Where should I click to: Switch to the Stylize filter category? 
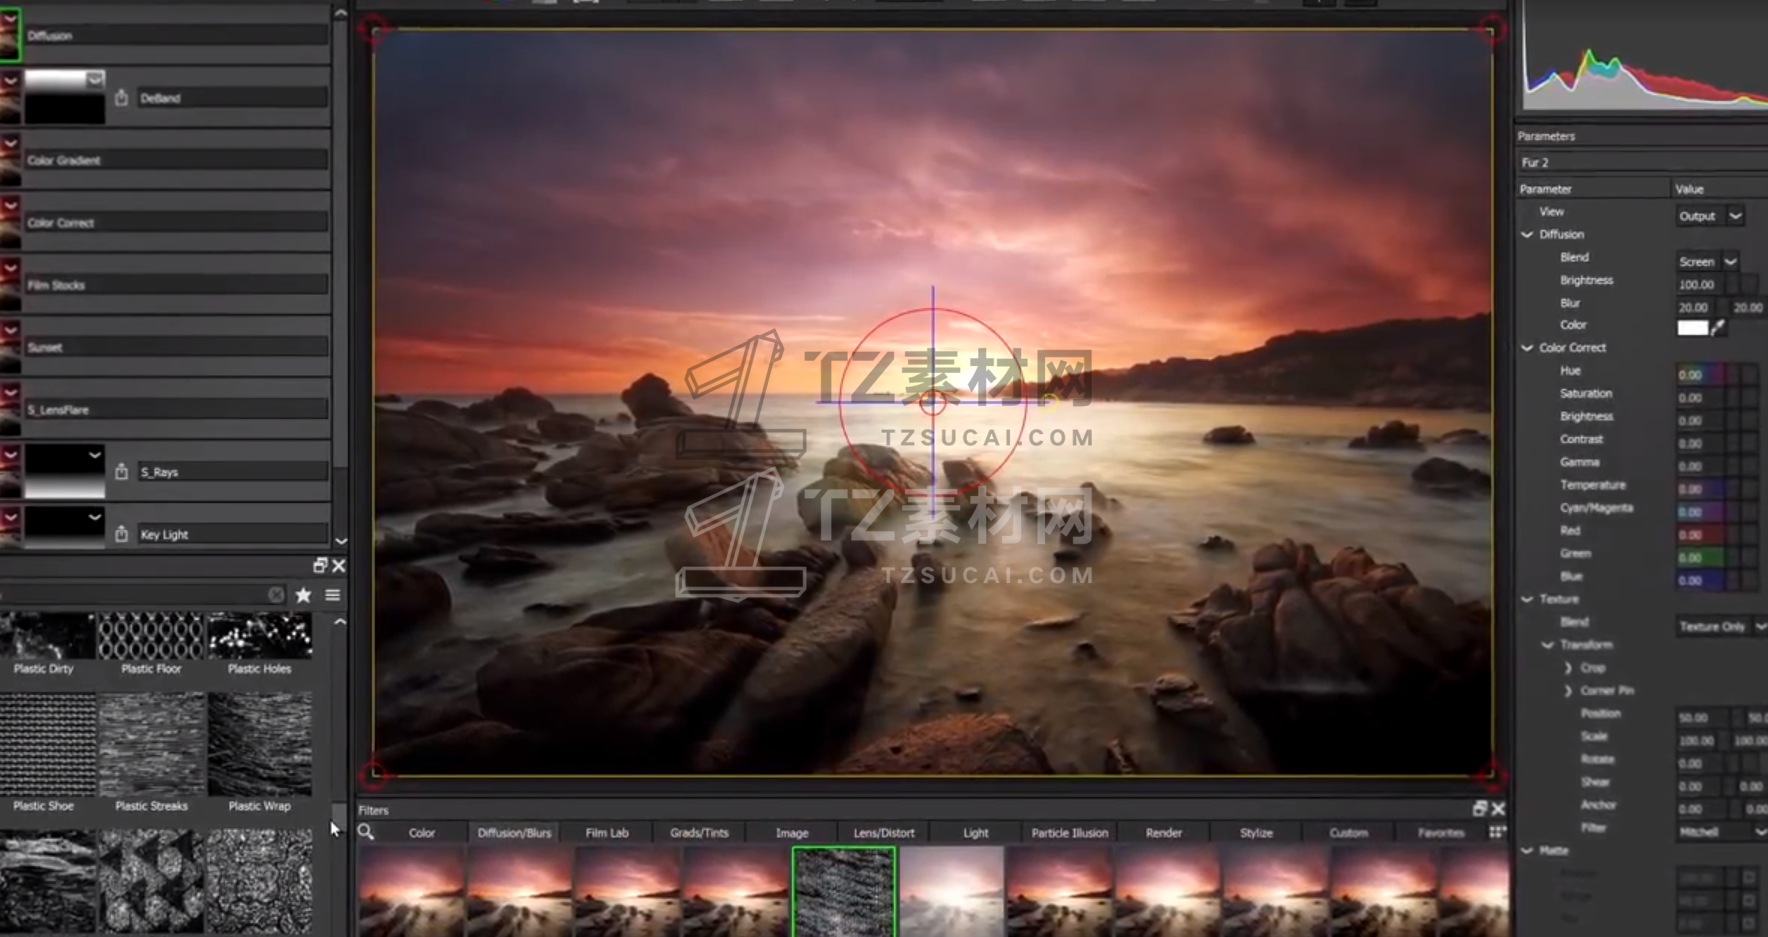1256,832
